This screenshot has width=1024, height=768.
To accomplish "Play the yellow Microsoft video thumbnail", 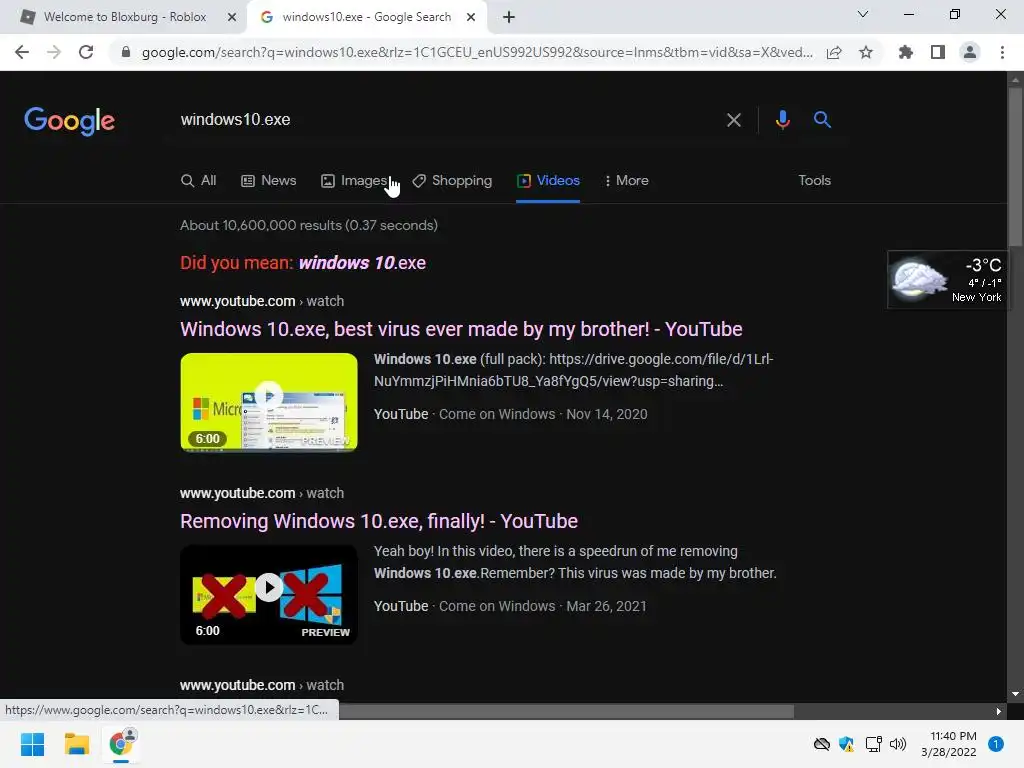I will 269,402.
